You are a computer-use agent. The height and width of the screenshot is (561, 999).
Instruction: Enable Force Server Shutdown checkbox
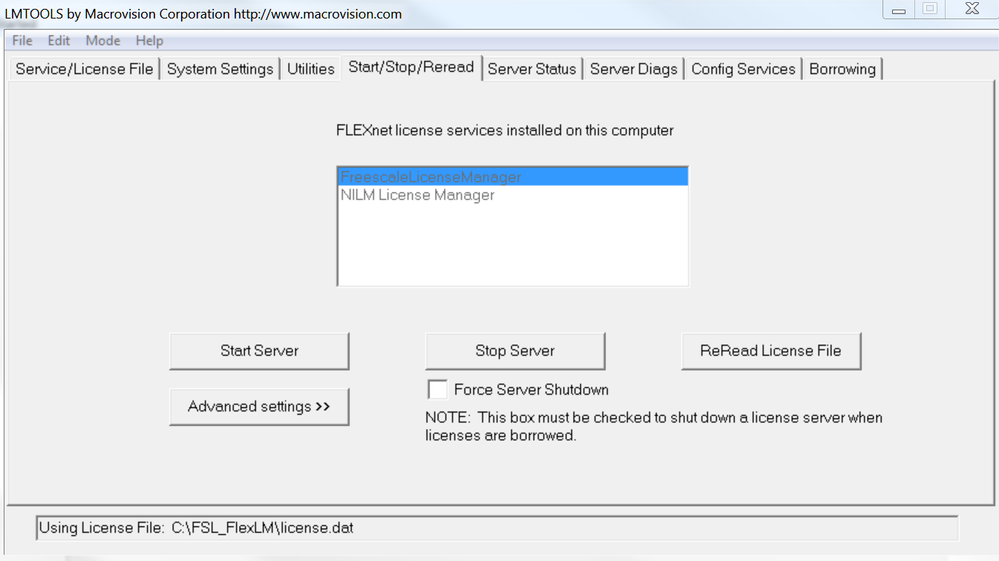point(438,389)
